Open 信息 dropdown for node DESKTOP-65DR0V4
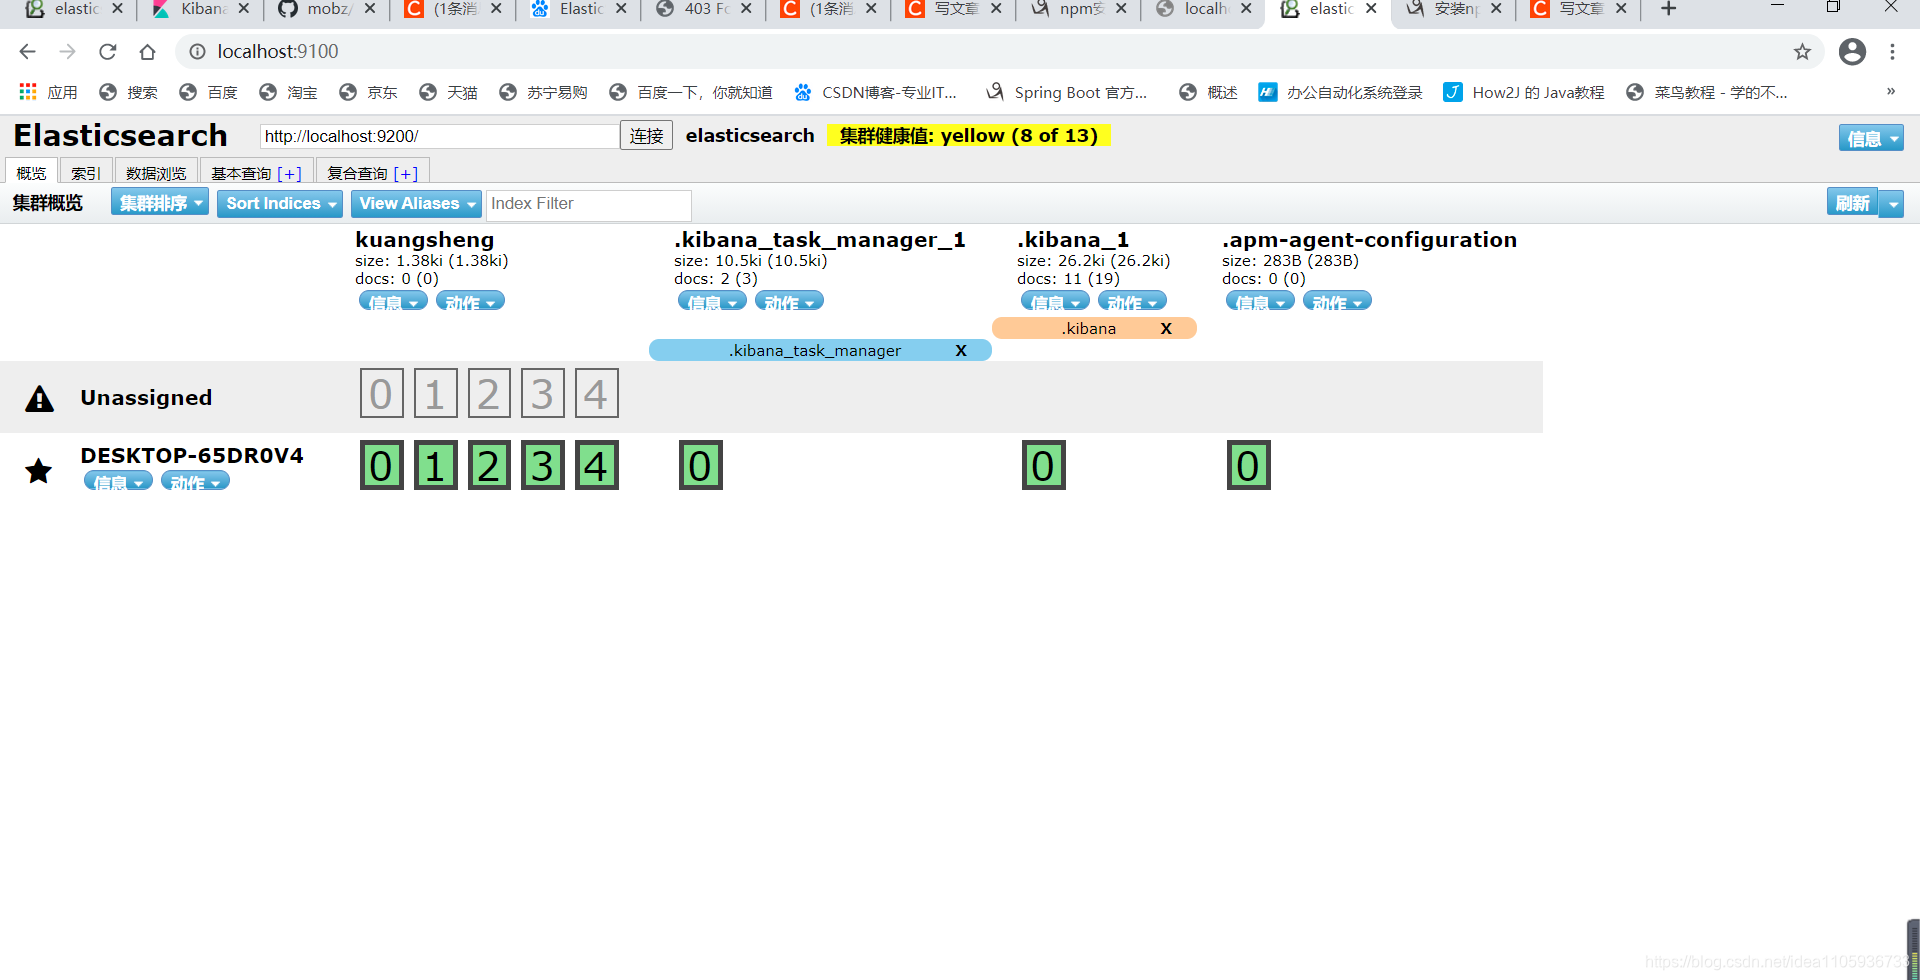1920x980 pixels. (118, 481)
